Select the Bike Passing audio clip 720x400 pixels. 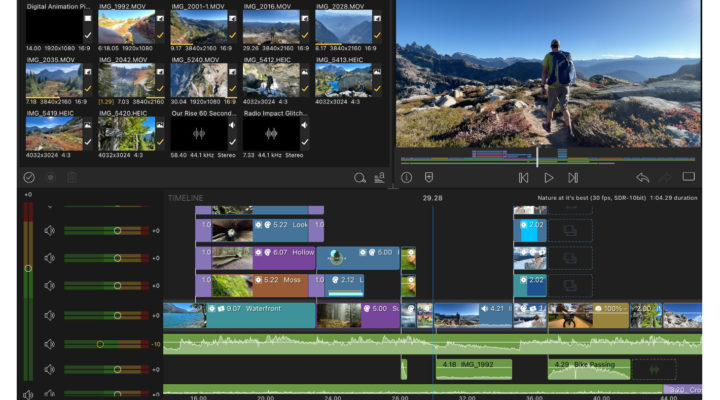point(589,369)
